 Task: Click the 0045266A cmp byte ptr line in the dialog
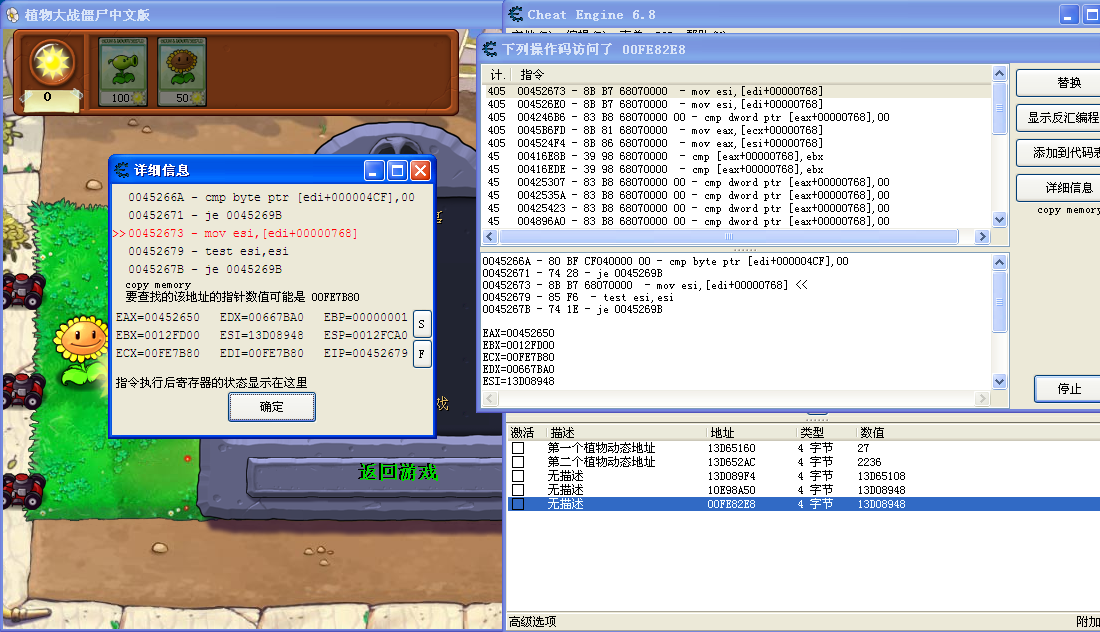271,197
